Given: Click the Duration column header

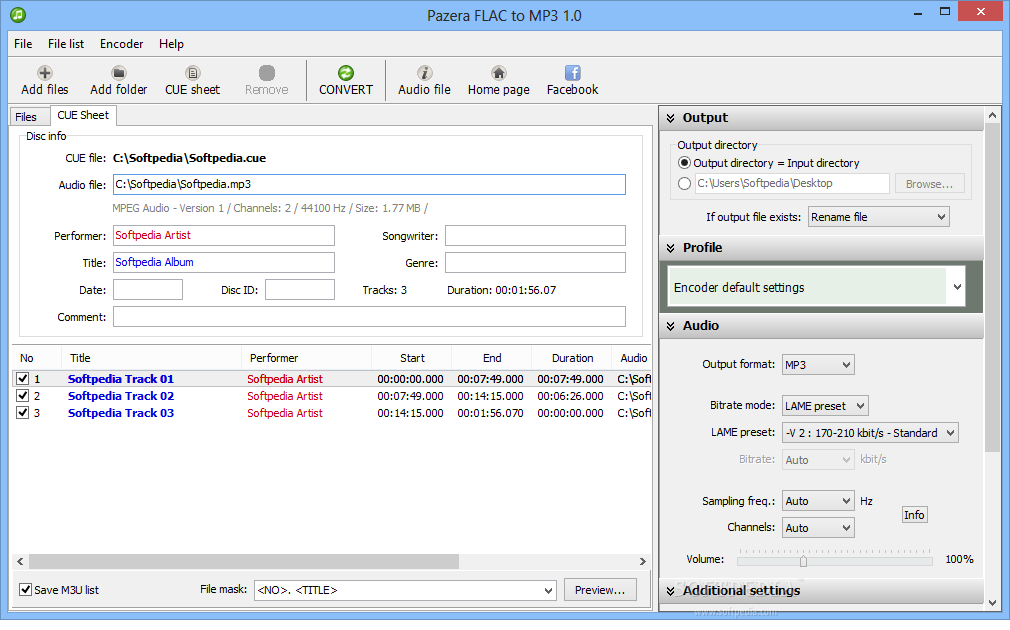Looking at the screenshot, I should tap(572, 358).
